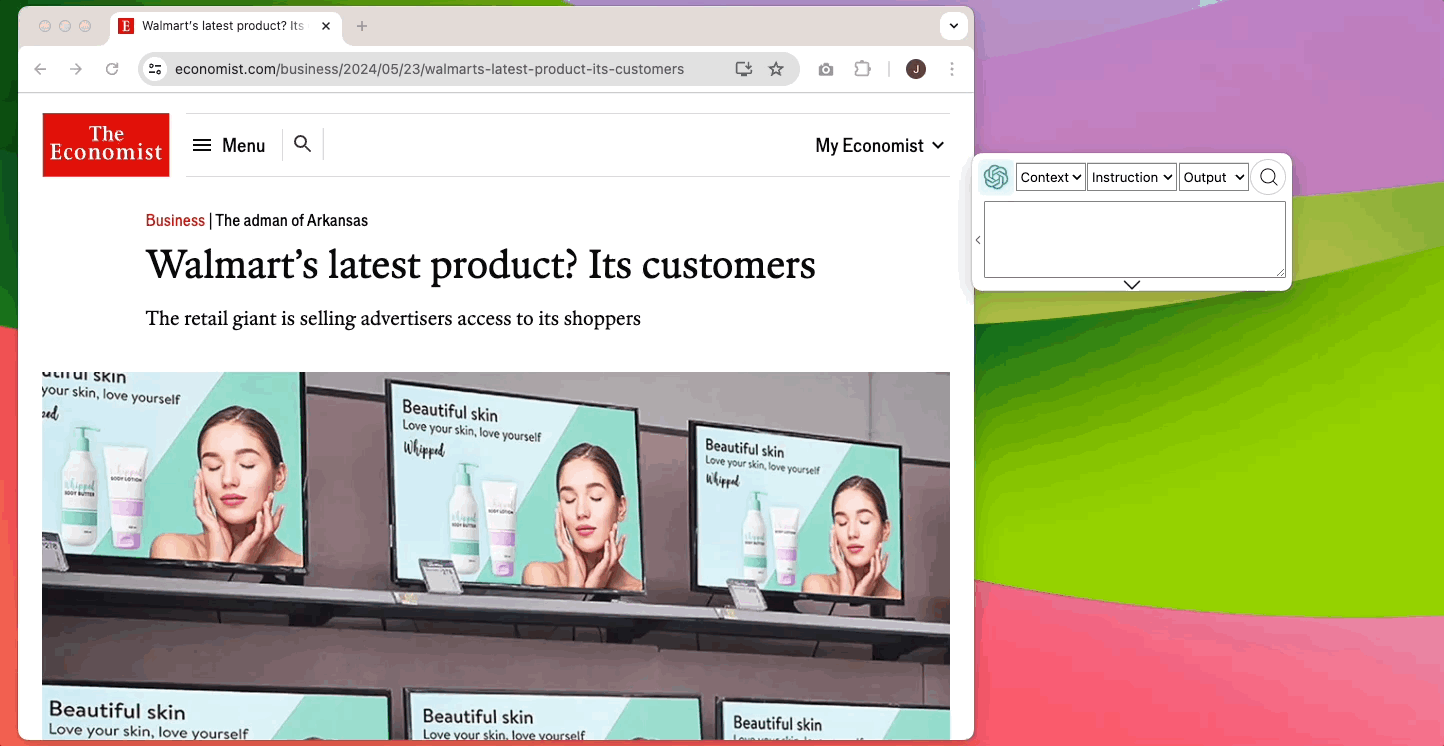Viewport: 1444px width, 746px height.
Task: Select the Walmart's latest product tab
Action: point(225,26)
